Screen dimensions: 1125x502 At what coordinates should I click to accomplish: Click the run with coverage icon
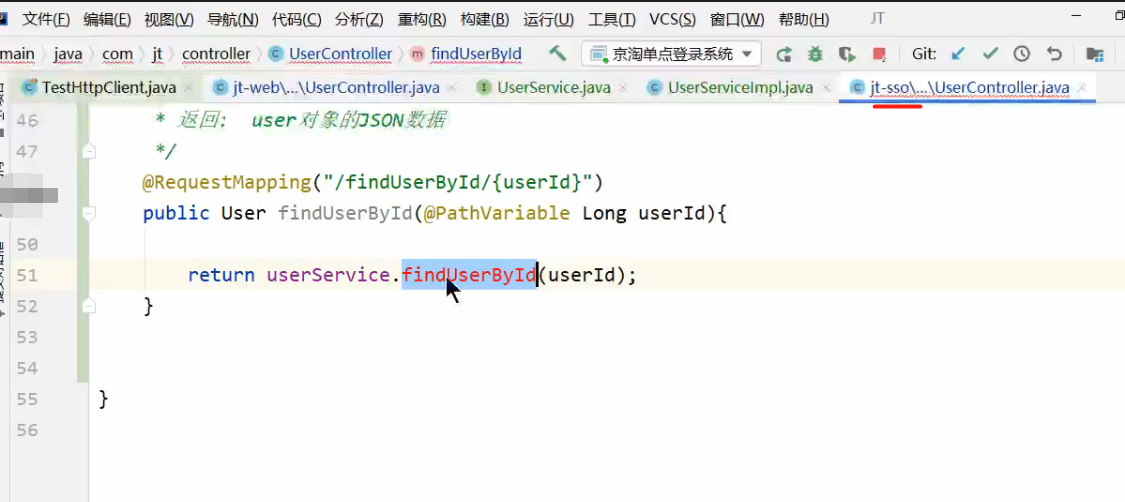pos(847,54)
